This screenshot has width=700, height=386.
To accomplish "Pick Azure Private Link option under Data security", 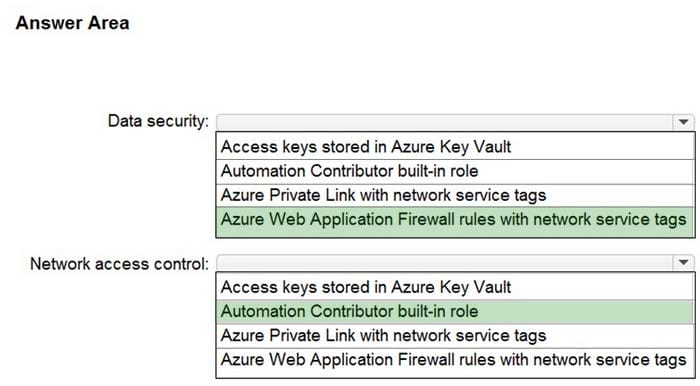I will [x=455, y=195].
